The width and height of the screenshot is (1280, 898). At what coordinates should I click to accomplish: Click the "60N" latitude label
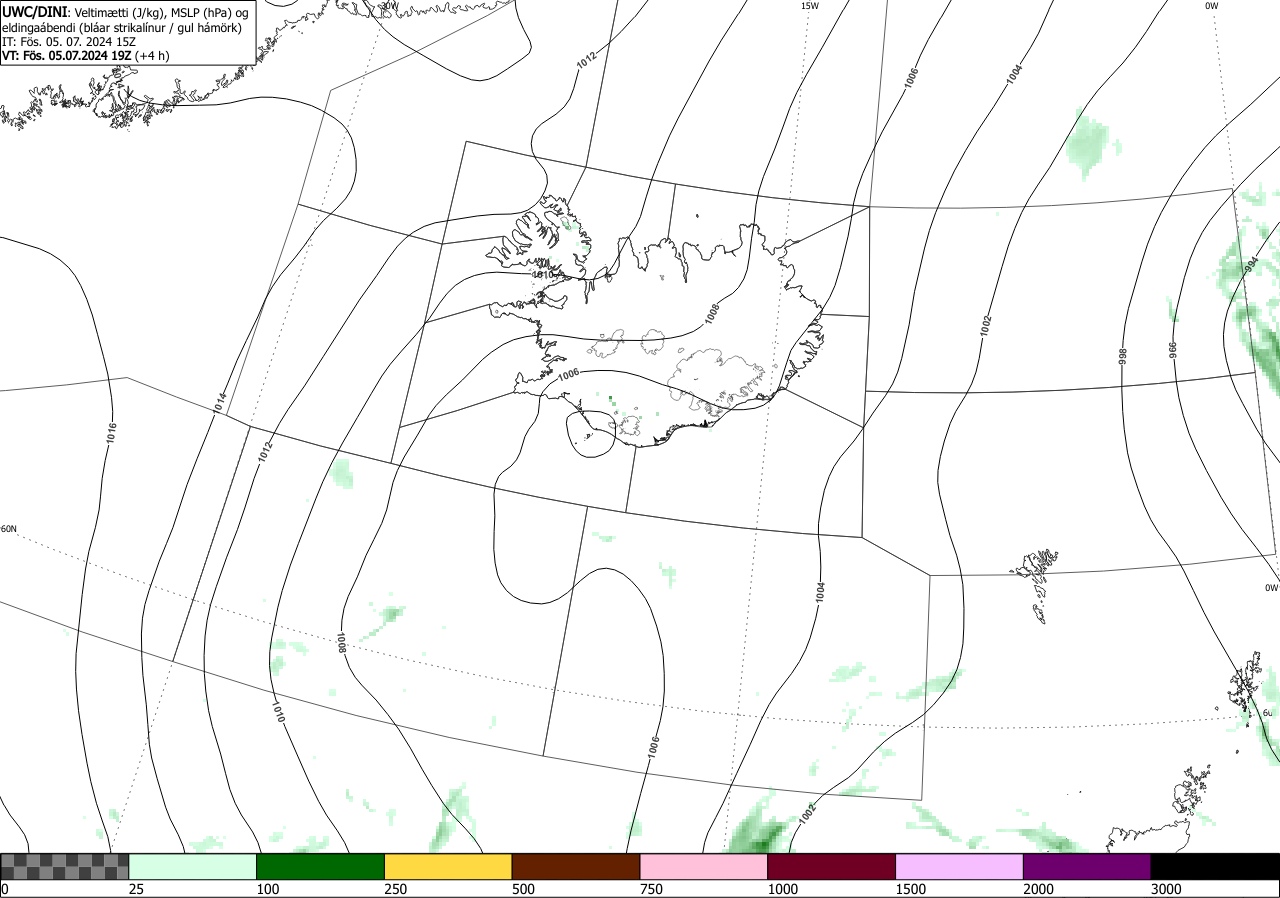click(9, 529)
